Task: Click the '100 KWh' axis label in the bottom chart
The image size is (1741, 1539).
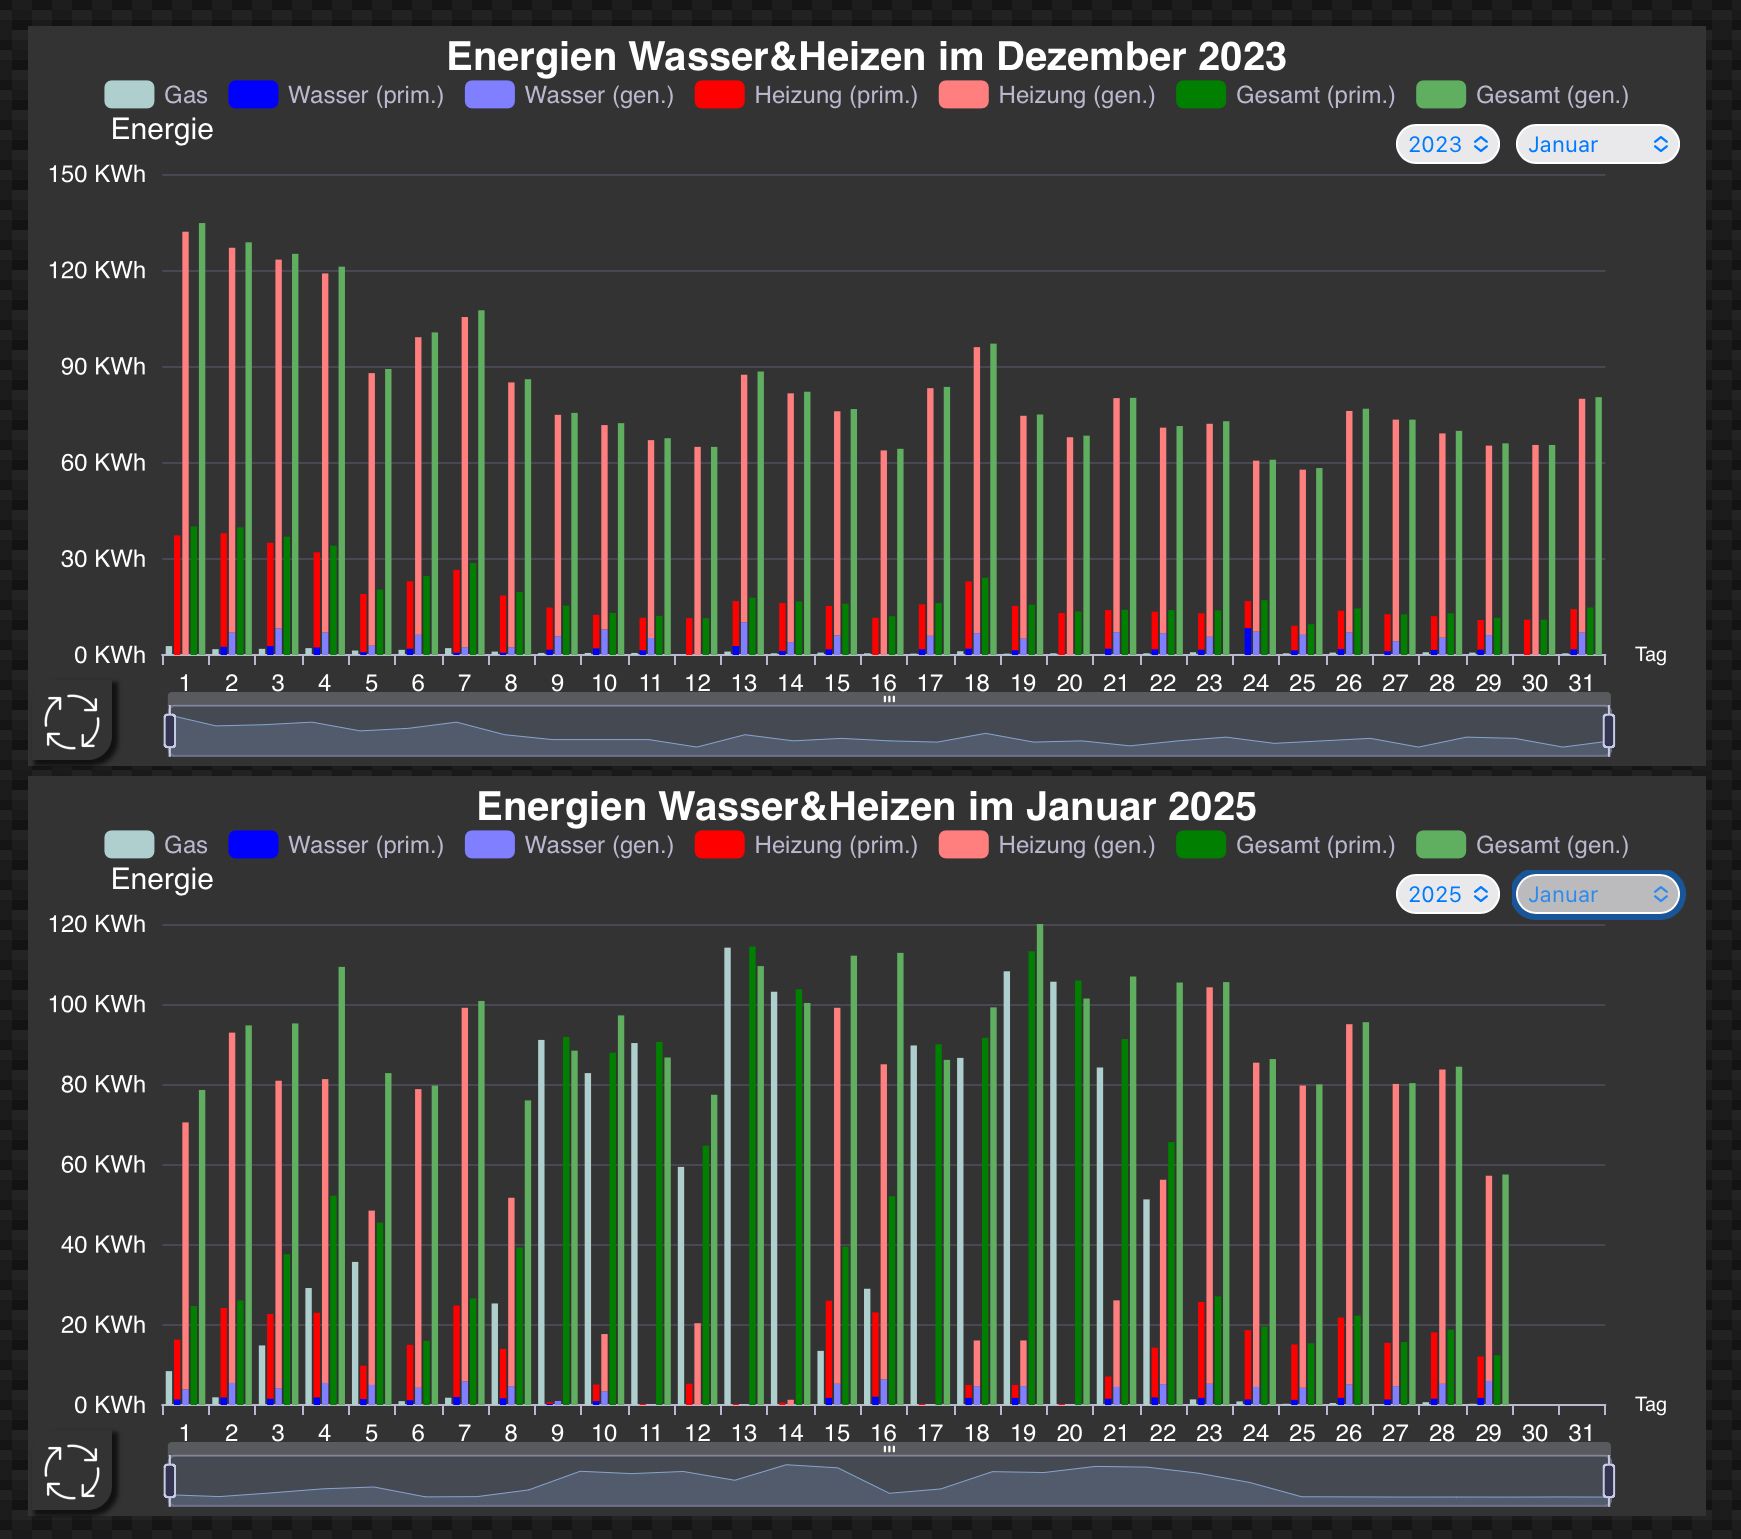Action: tap(97, 1004)
